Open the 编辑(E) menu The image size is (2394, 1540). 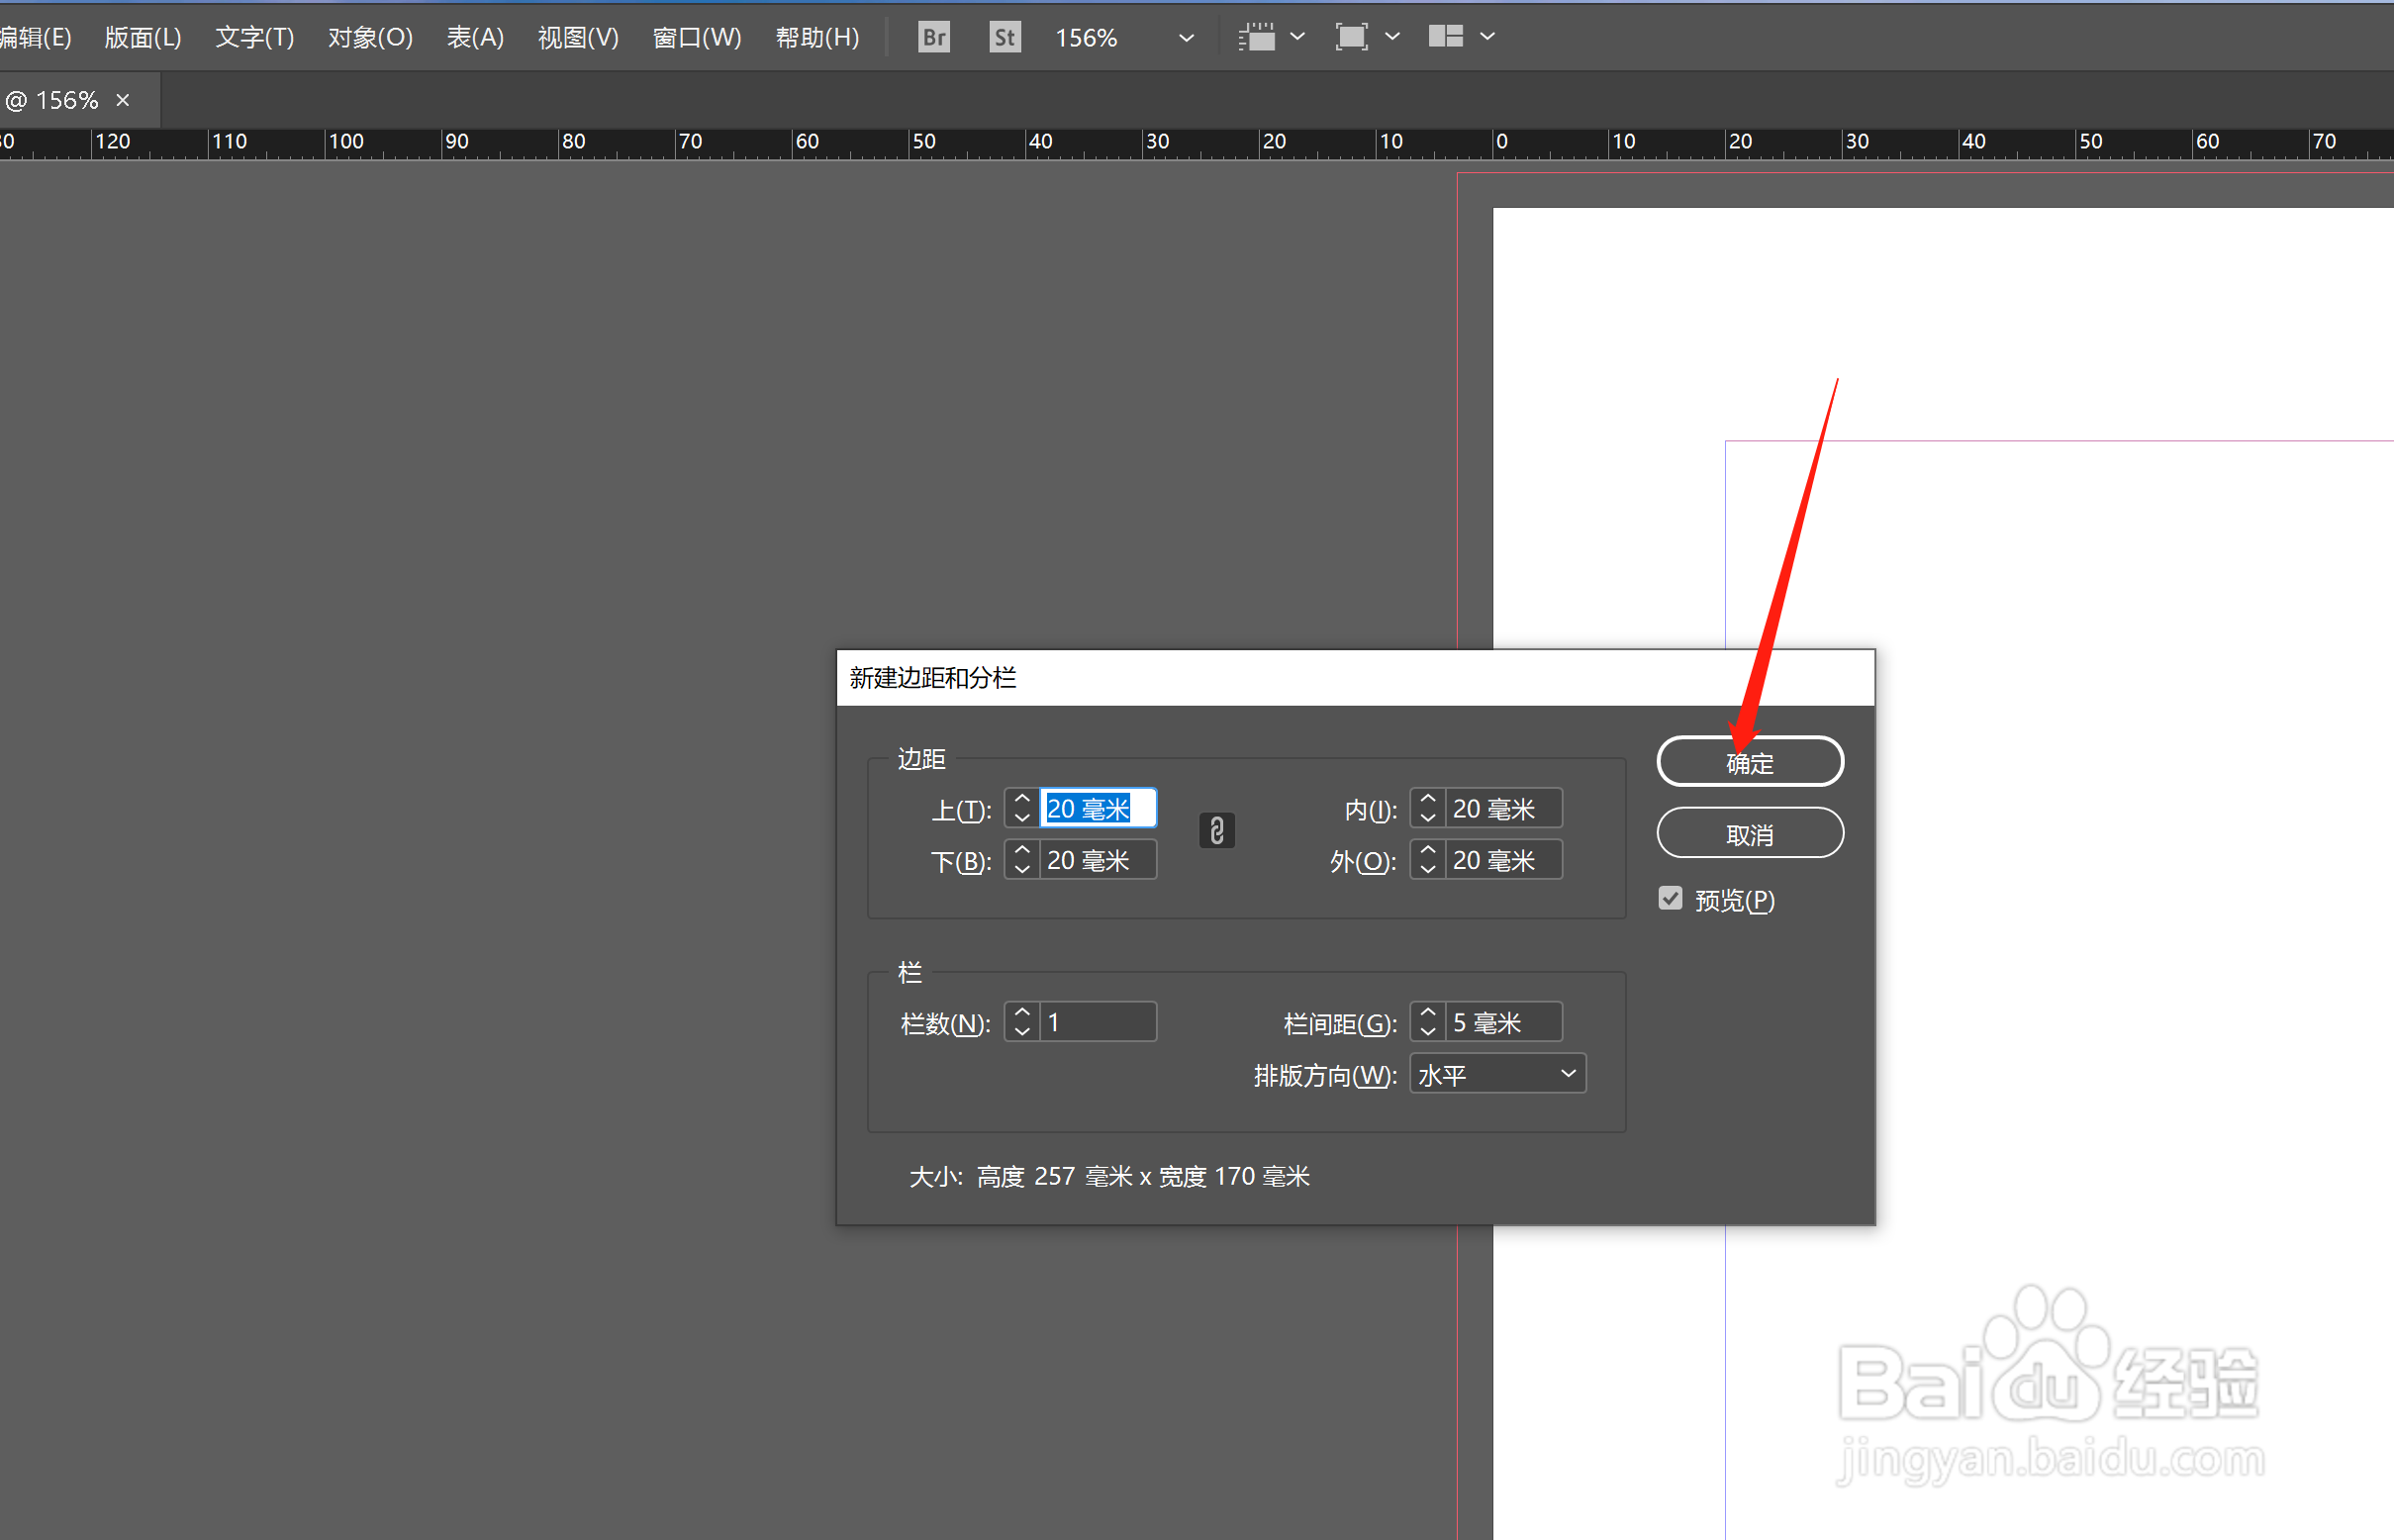click(36, 37)
